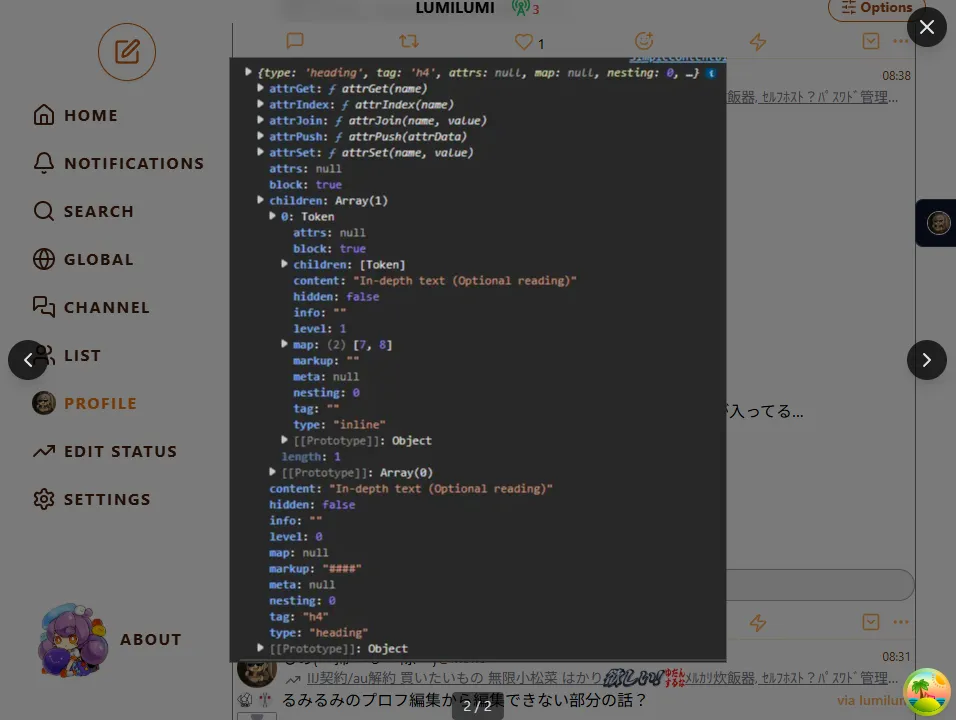
Task: Click the lightning bolt zap icon
Action: pos(758,41)
